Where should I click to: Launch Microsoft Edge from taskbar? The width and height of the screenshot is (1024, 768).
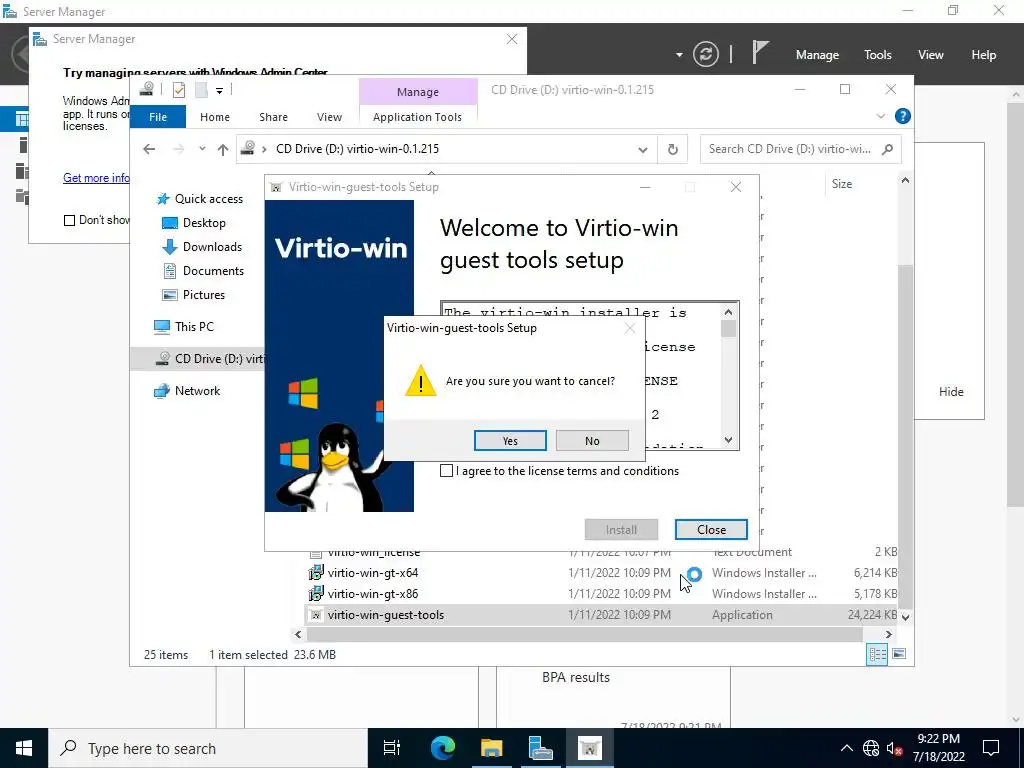coord(443,748)
